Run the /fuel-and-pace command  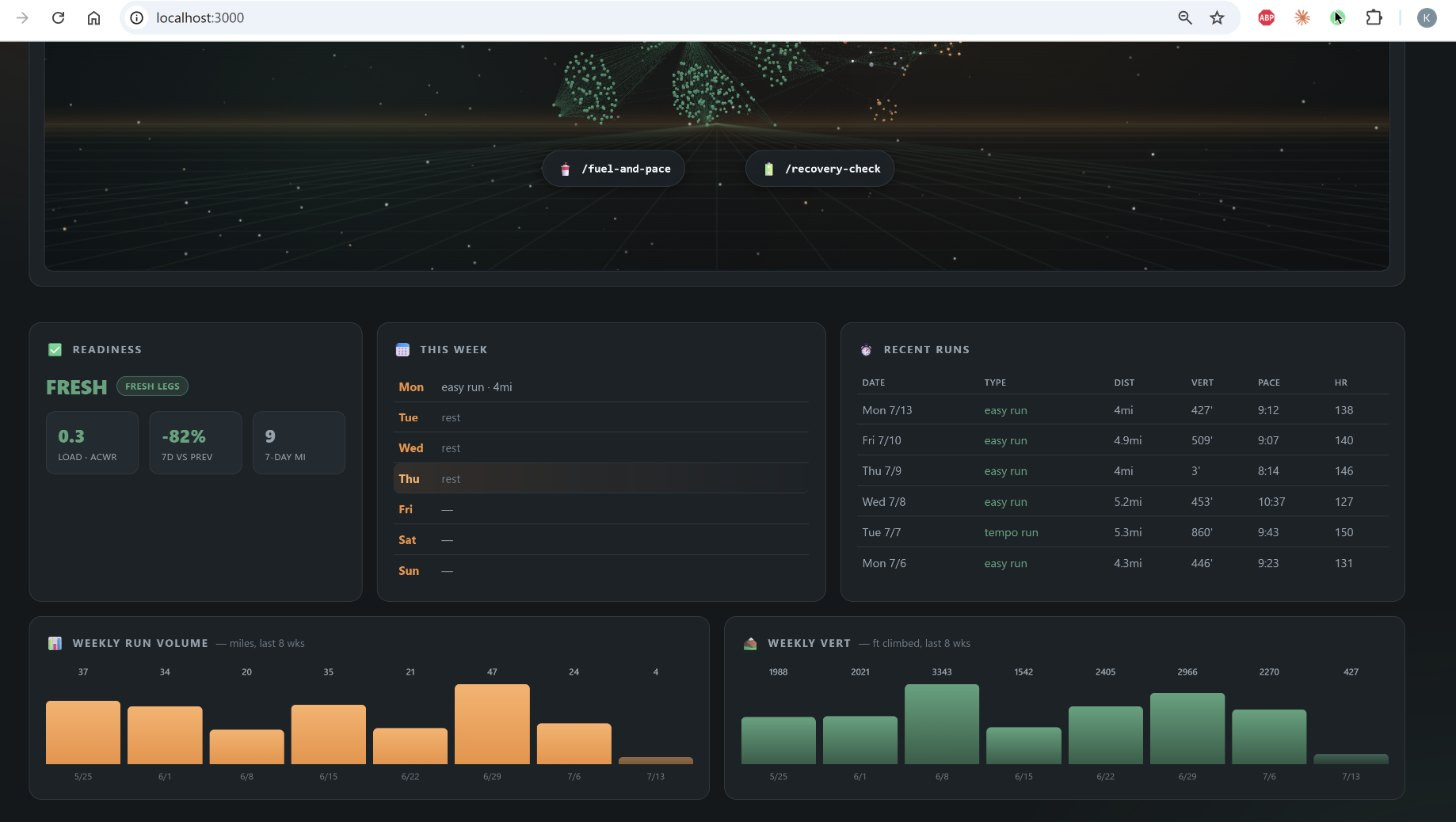[613, 169]
